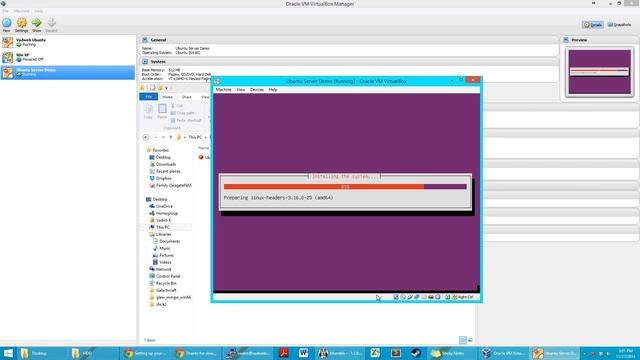
Task: Select Desktop under Favorites
Action: pos(160,157)
